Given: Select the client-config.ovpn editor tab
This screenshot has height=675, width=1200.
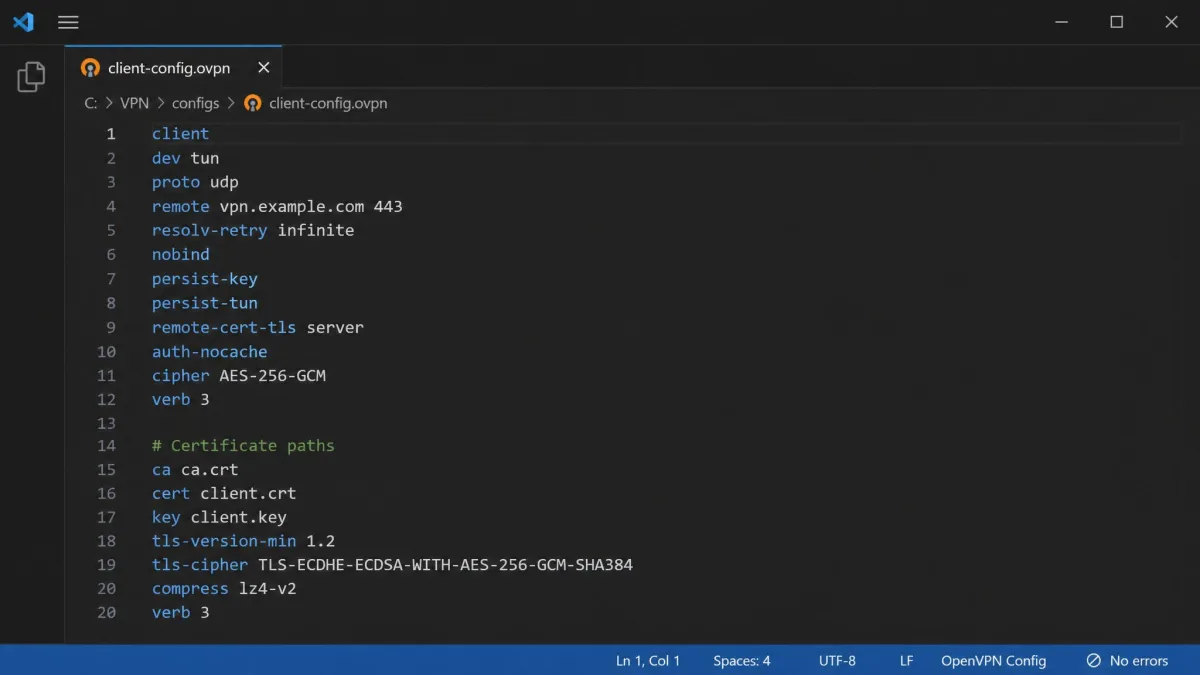Looking at the screenshot, I should coord(174,68).
